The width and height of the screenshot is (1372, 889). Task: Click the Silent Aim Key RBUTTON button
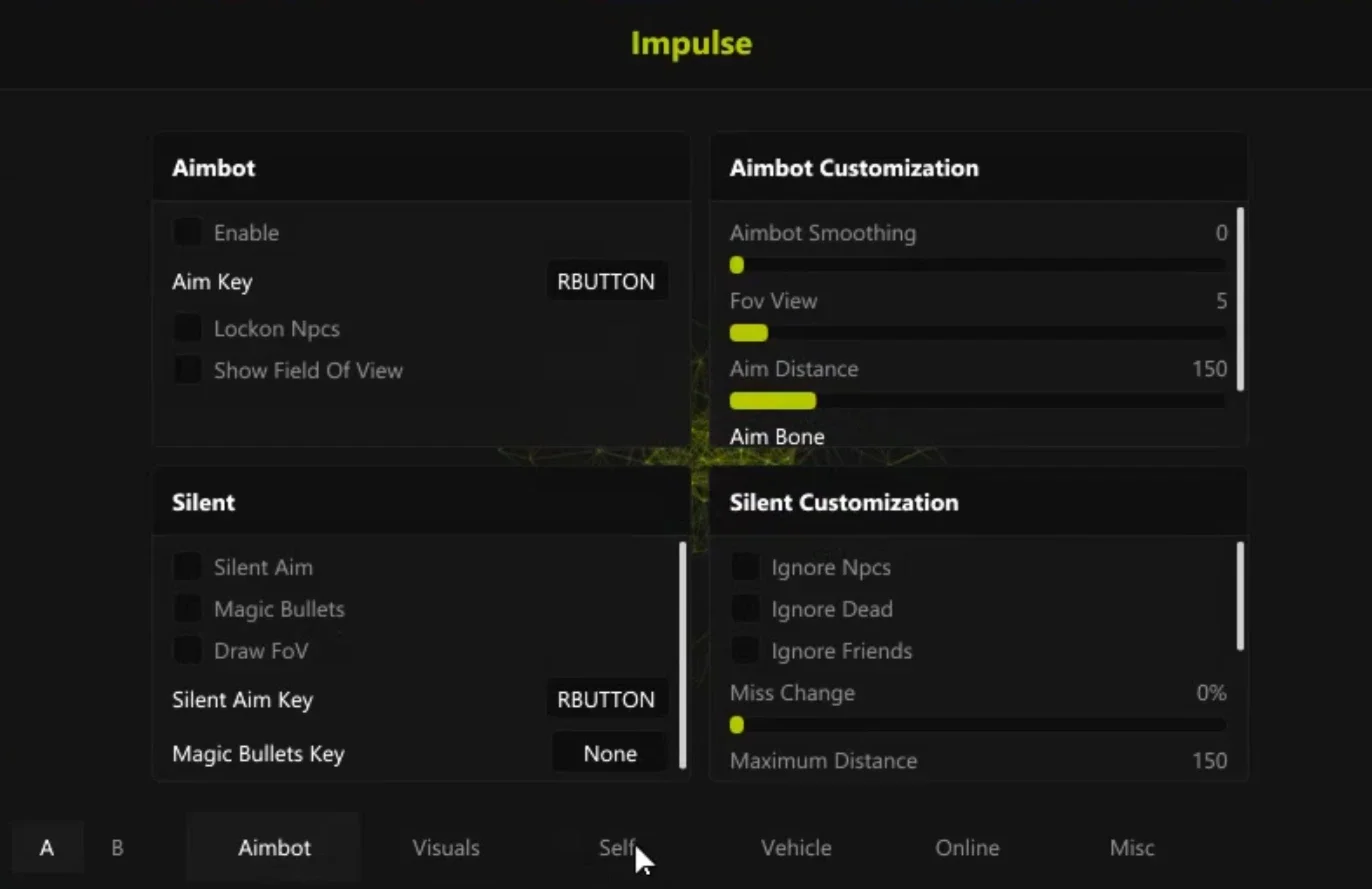point(606,699)
